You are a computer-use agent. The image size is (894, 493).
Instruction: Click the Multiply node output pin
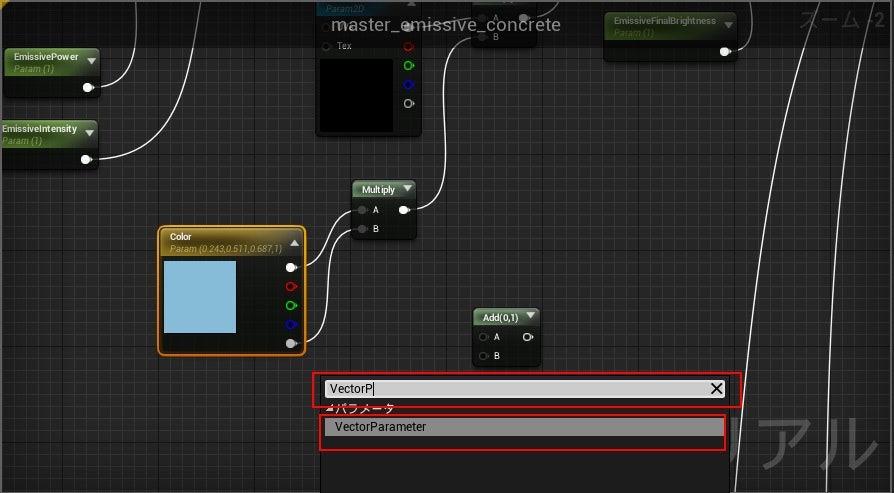click(x=404, y=210)
